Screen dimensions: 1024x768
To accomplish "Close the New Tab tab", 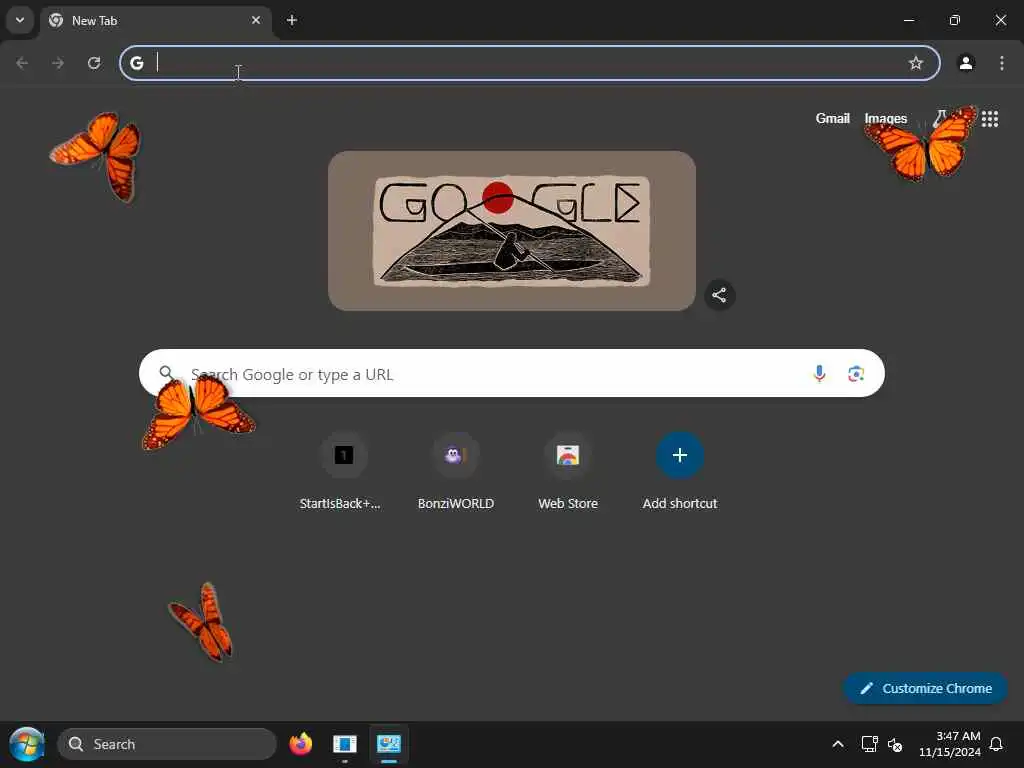I will coord(256,20).
